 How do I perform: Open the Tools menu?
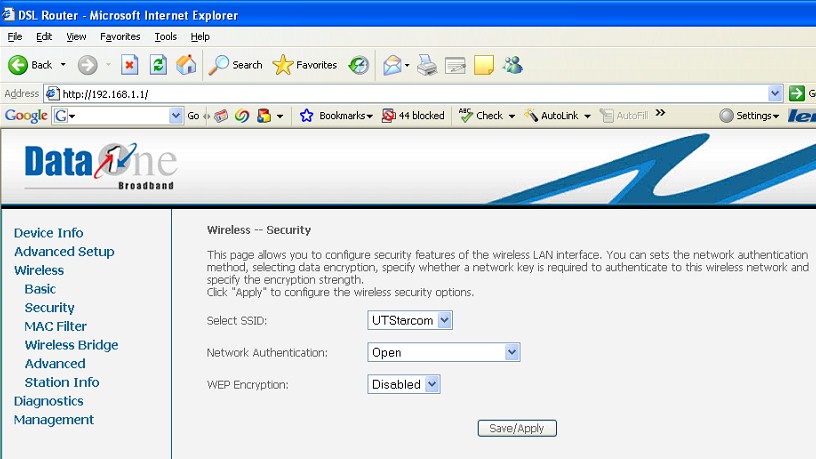pyautogui.click(x=165, y=36)
